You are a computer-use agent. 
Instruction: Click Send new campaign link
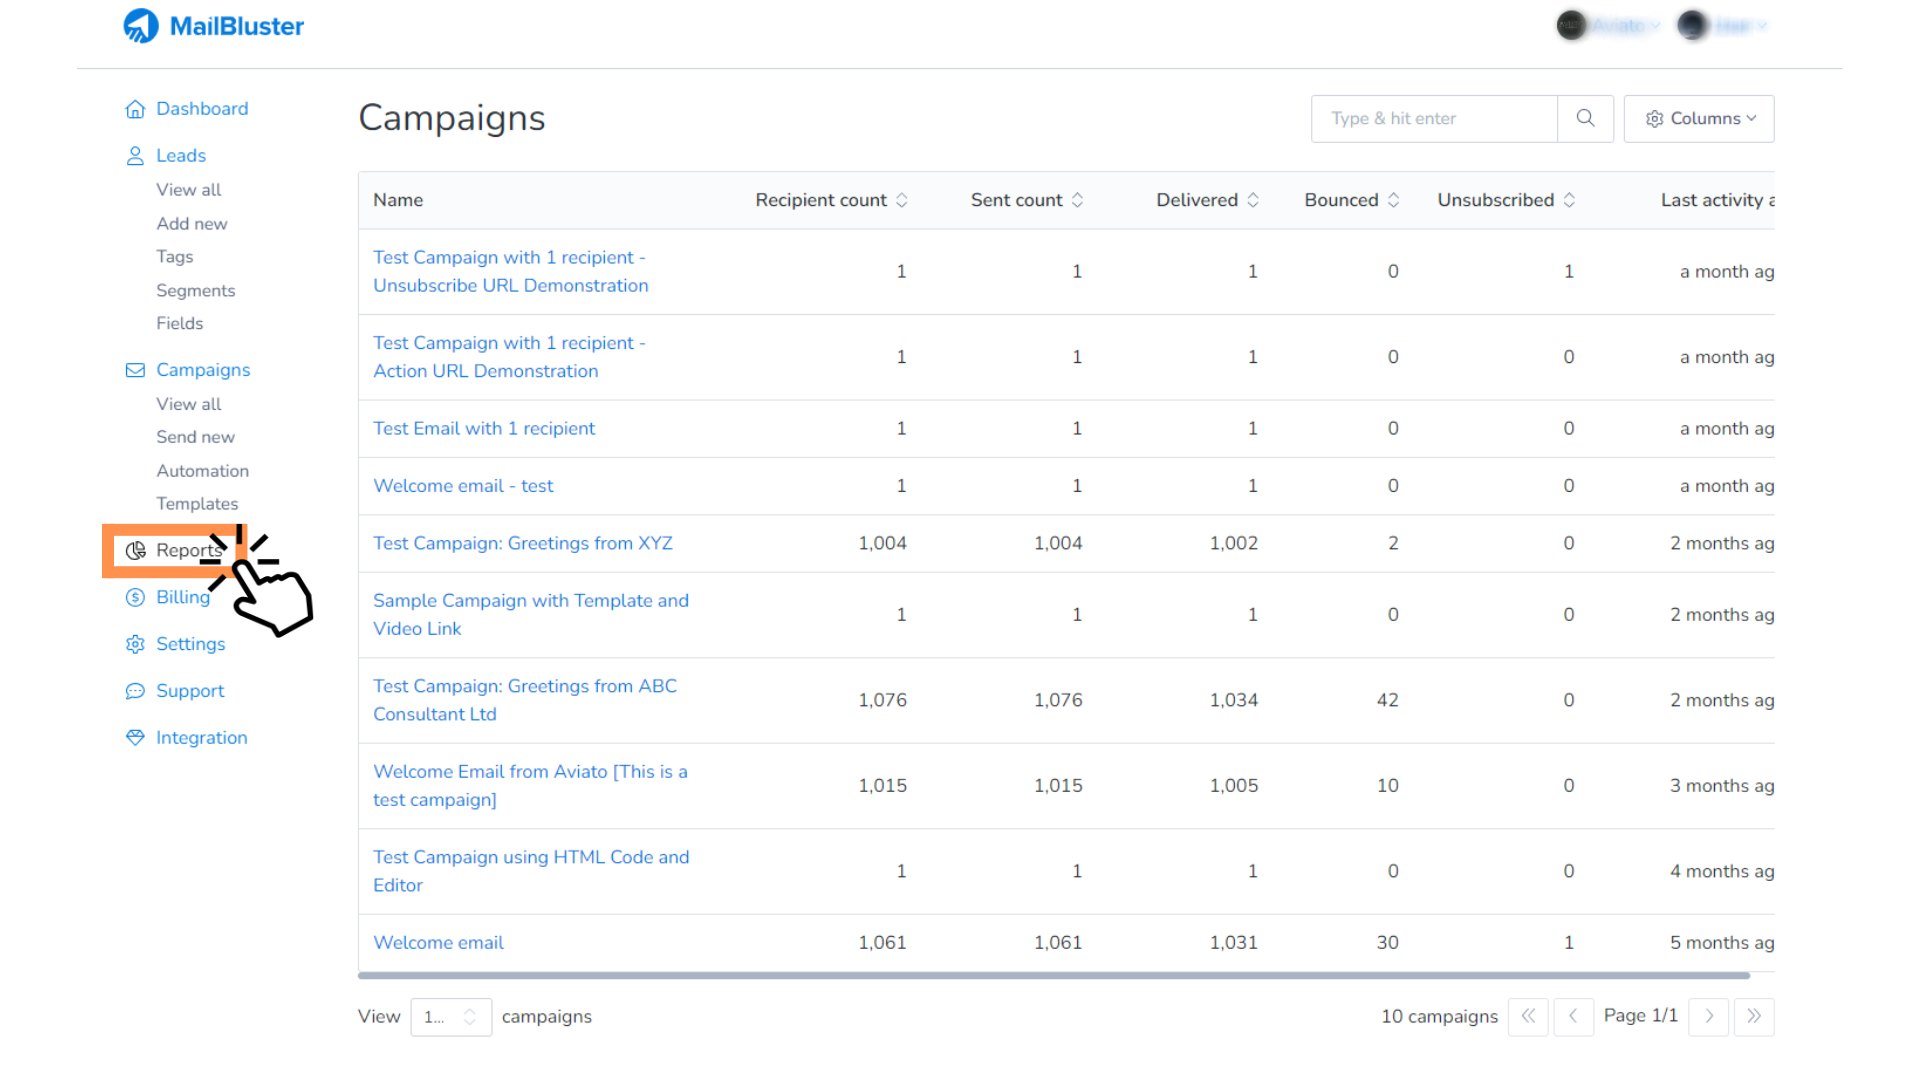[194, 436]
